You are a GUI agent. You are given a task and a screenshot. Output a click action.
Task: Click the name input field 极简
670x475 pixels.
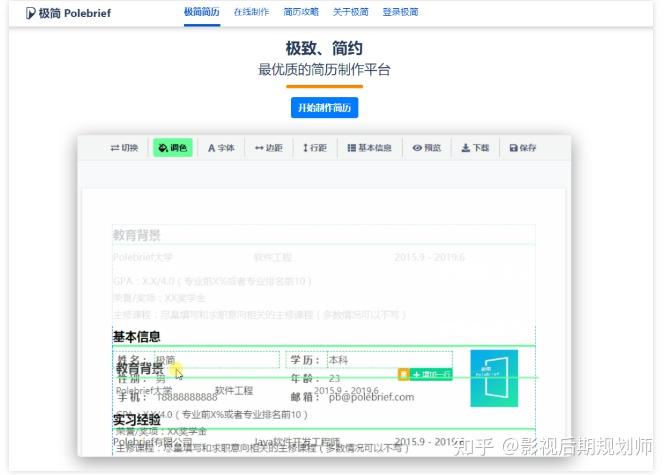coord(217,360)
